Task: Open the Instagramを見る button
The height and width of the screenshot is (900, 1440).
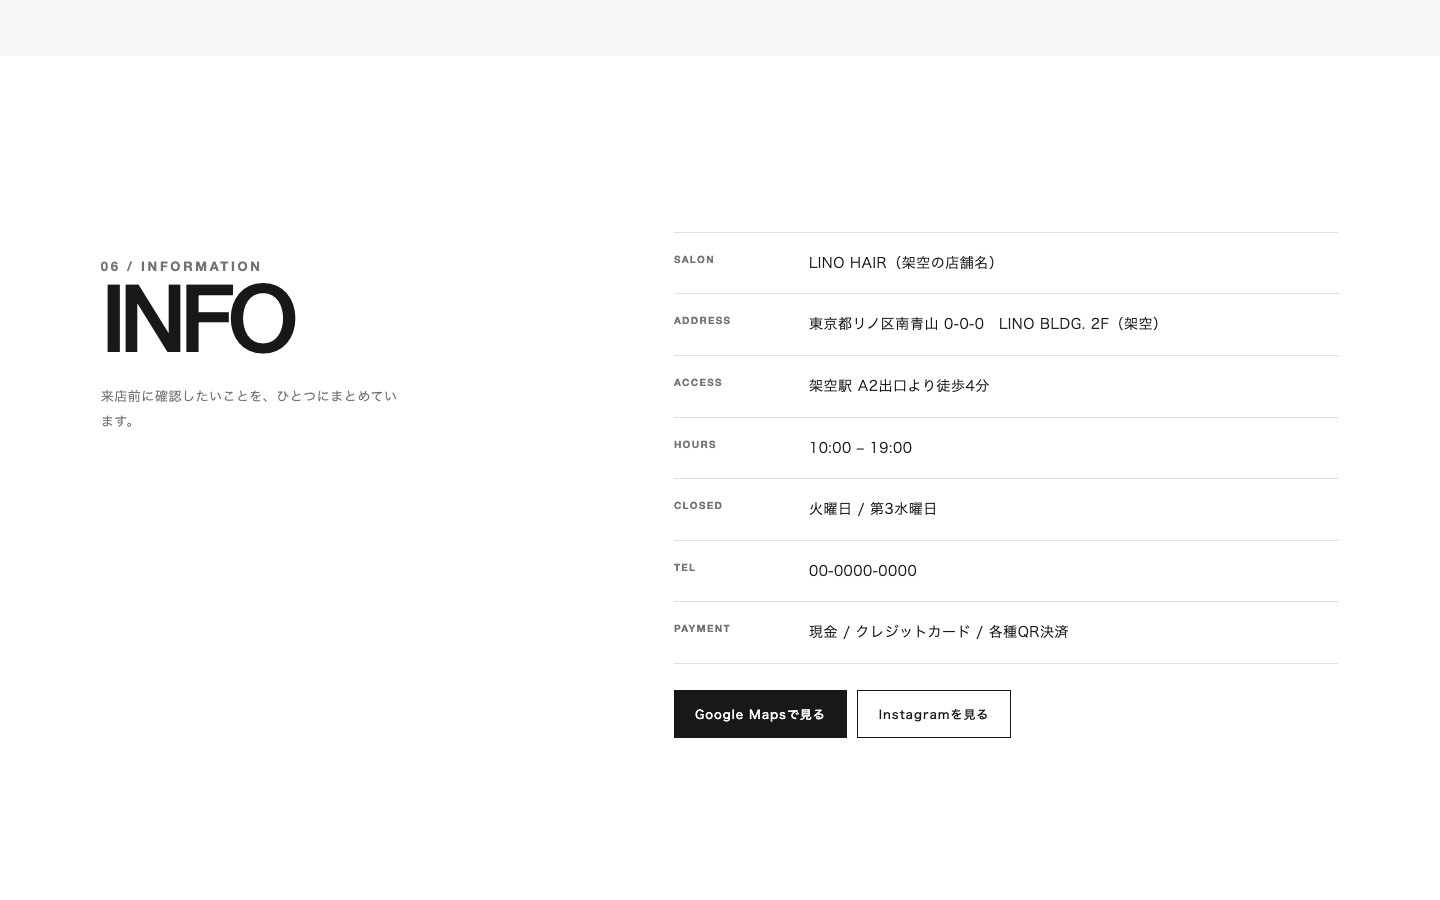Action: pos(934,714)
